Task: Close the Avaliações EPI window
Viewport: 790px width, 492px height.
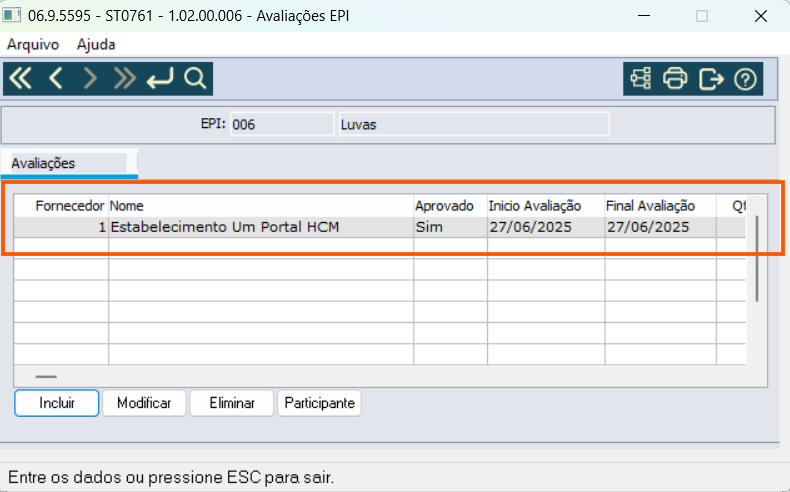Action: [x=761, y=16]
